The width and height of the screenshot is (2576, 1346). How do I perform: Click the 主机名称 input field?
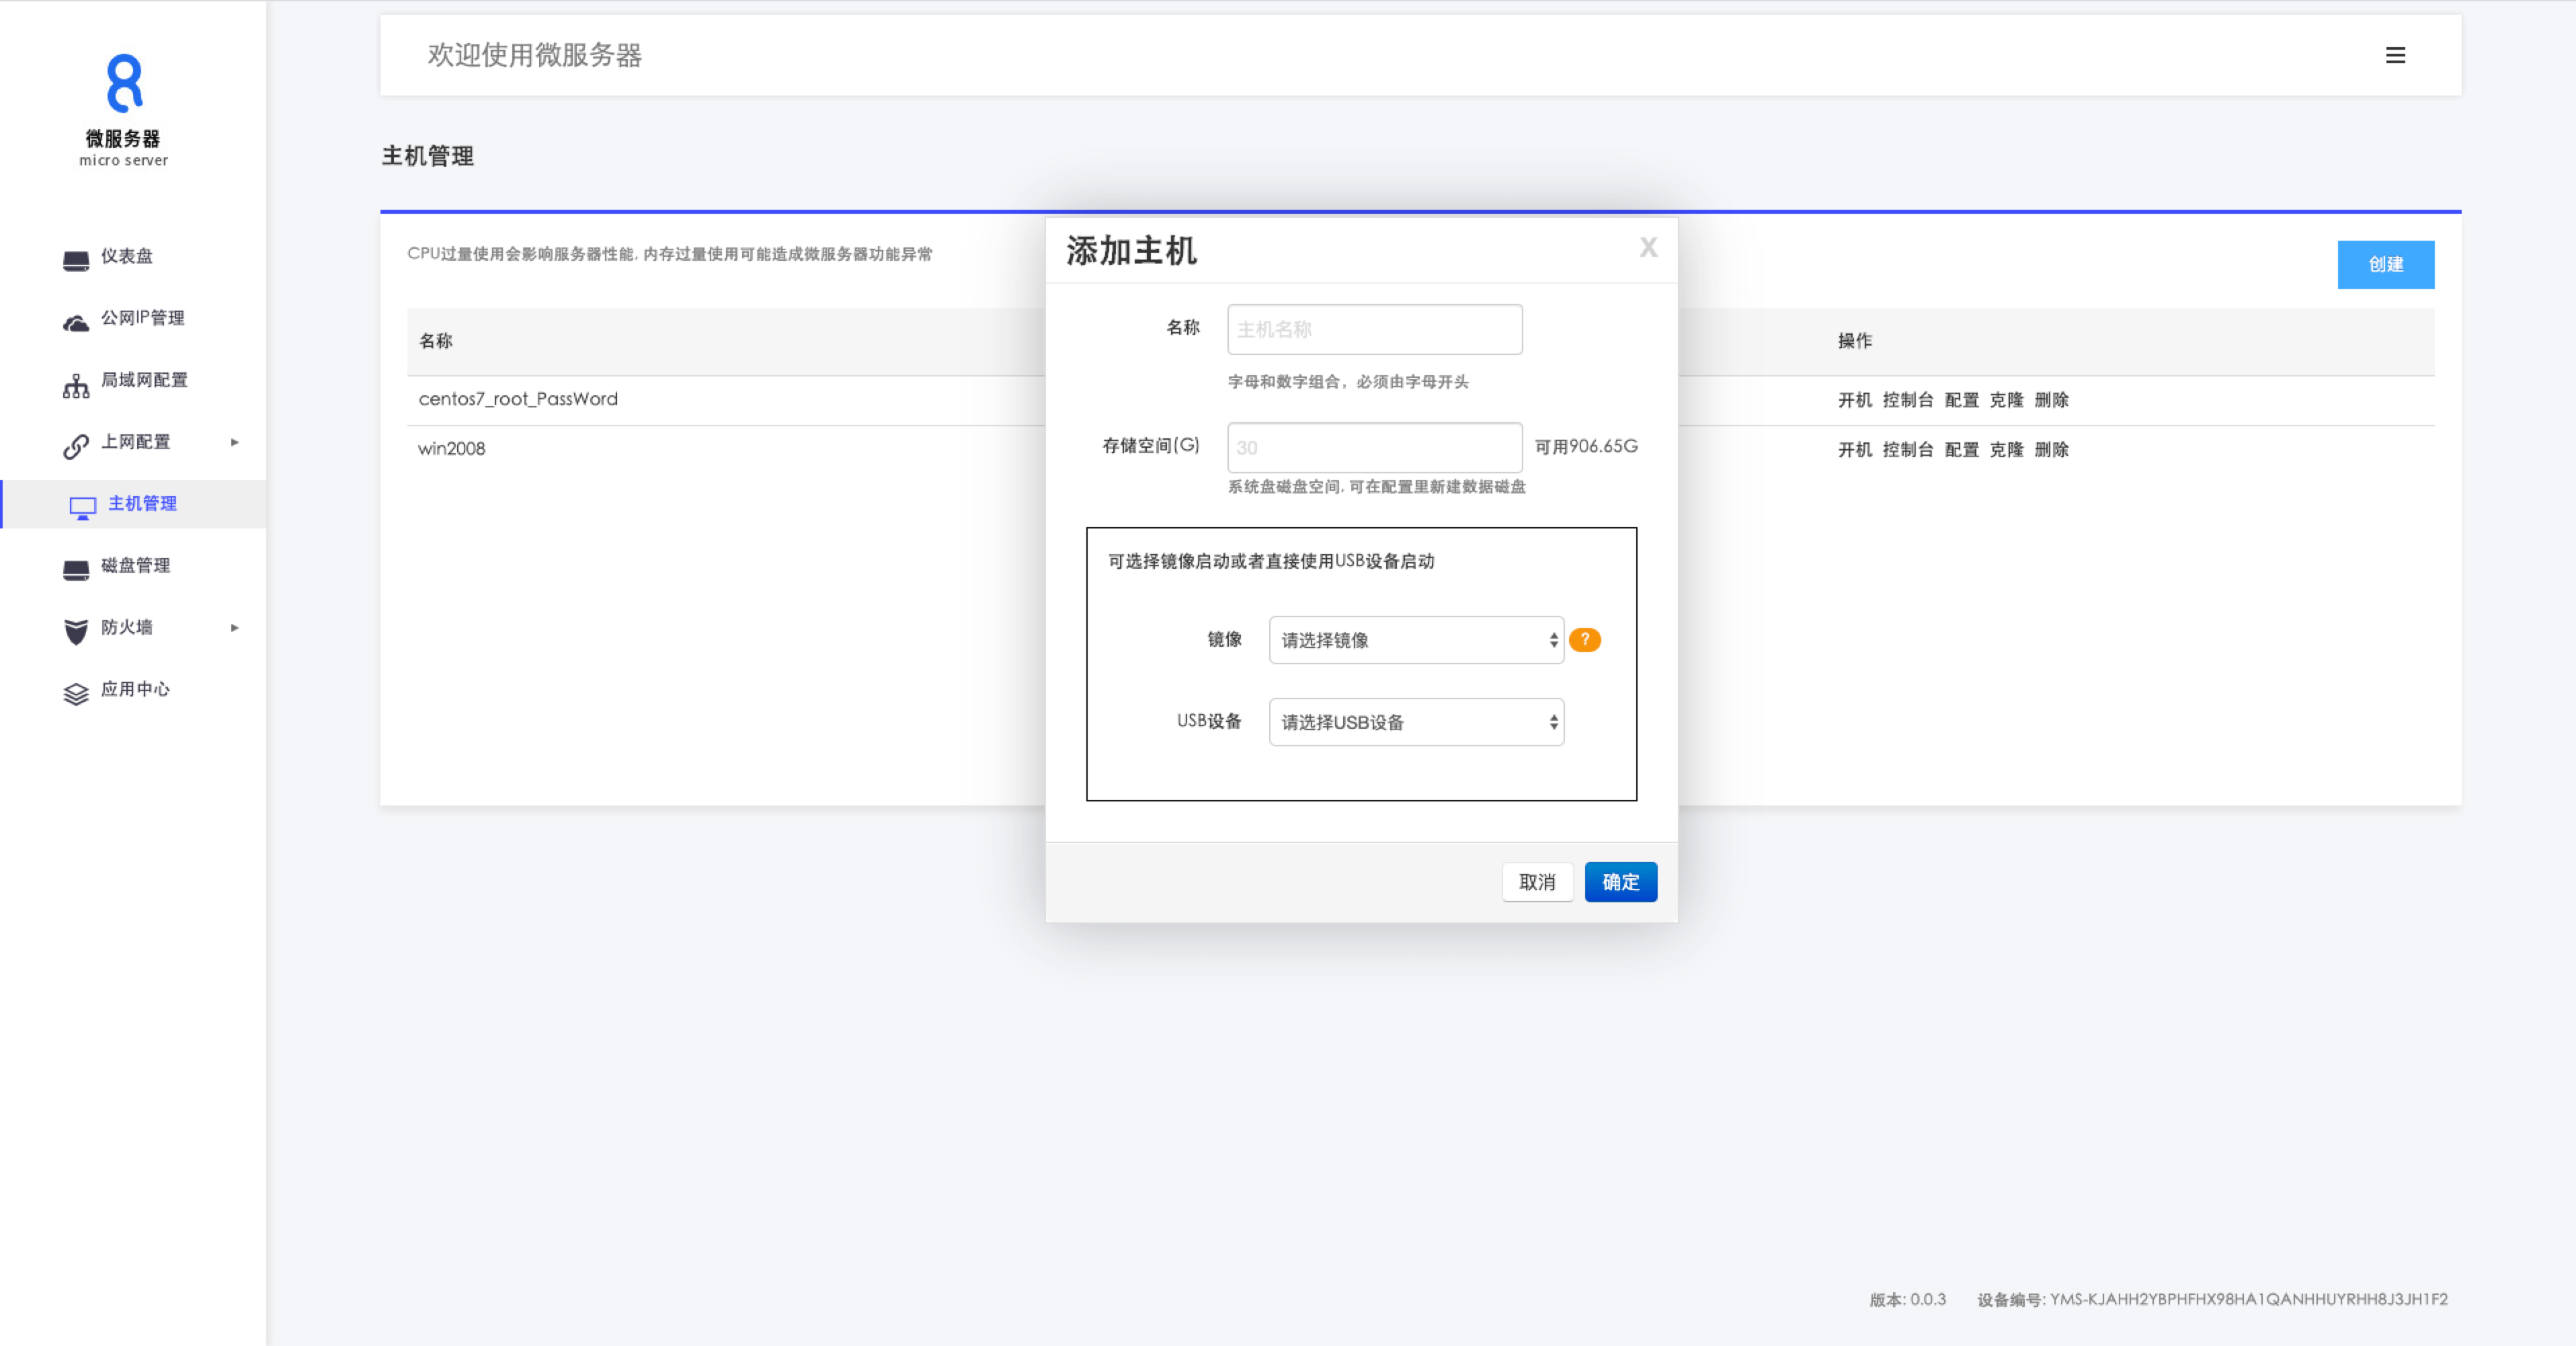1375,329
